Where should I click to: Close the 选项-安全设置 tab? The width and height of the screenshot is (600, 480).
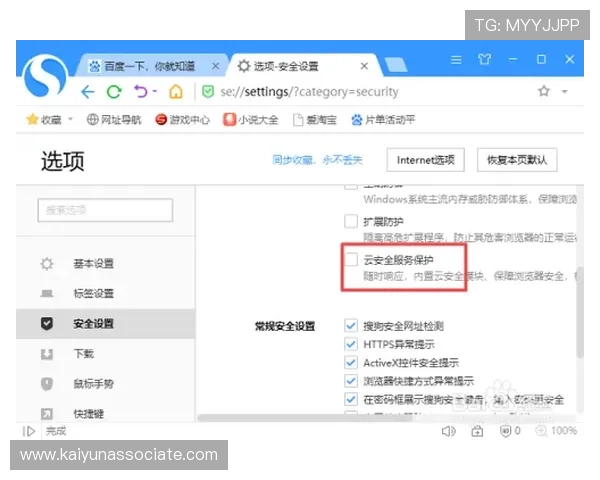click(x=364, y=66)
